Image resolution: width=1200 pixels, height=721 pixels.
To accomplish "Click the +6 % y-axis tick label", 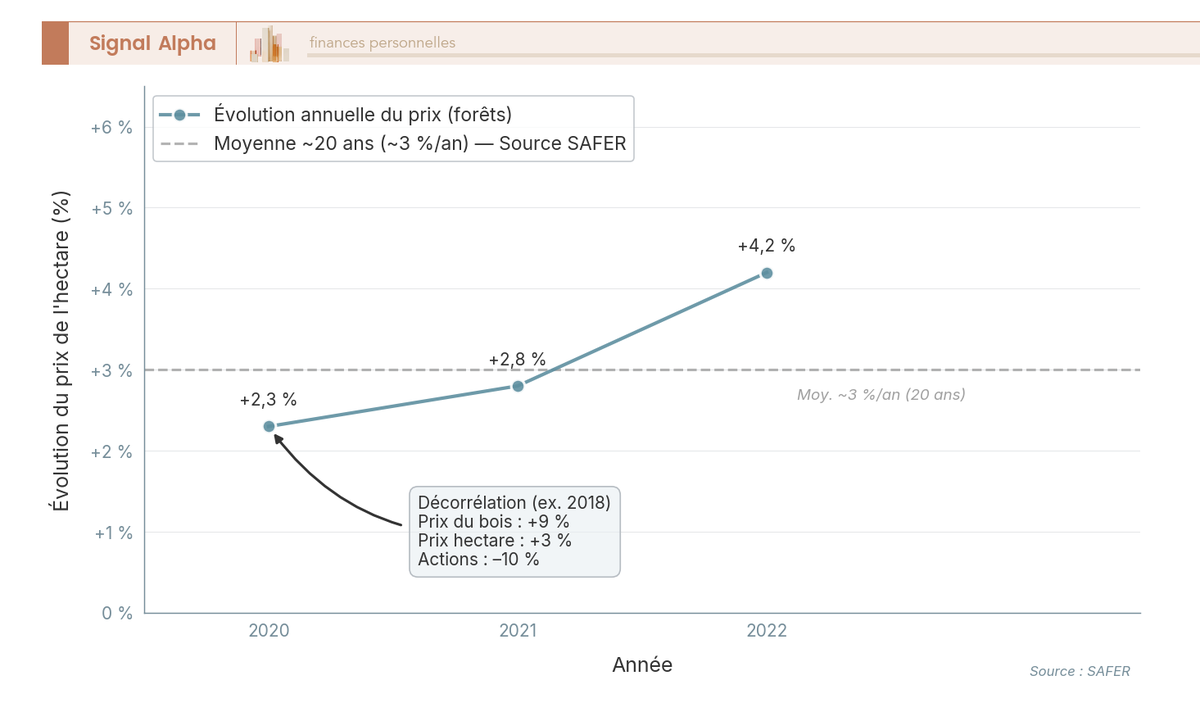I will 111,128.
